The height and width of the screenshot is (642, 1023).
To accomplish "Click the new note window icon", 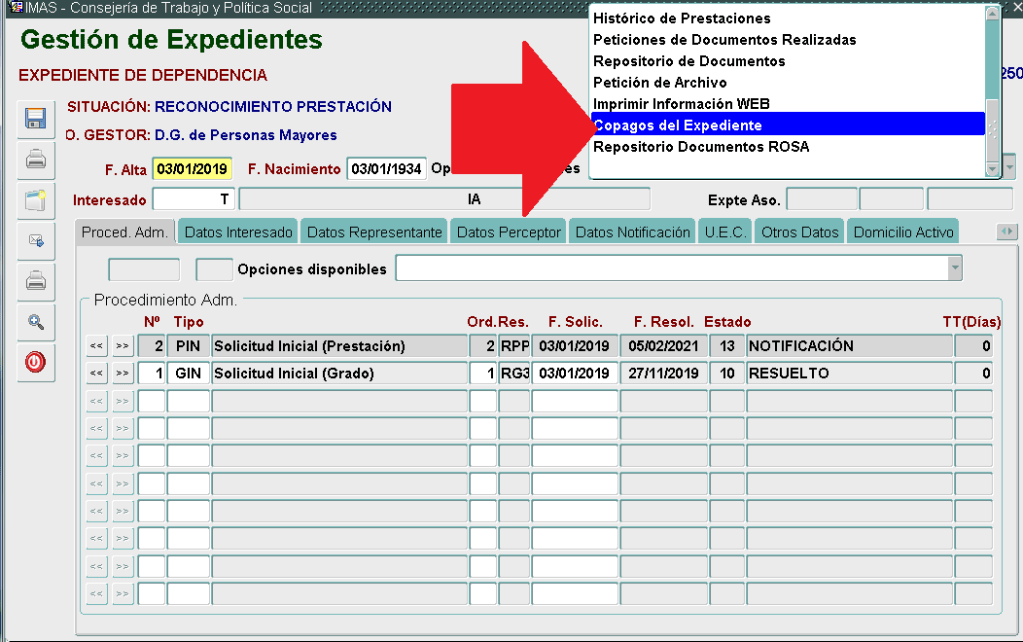I will click(x=36, y=200).
